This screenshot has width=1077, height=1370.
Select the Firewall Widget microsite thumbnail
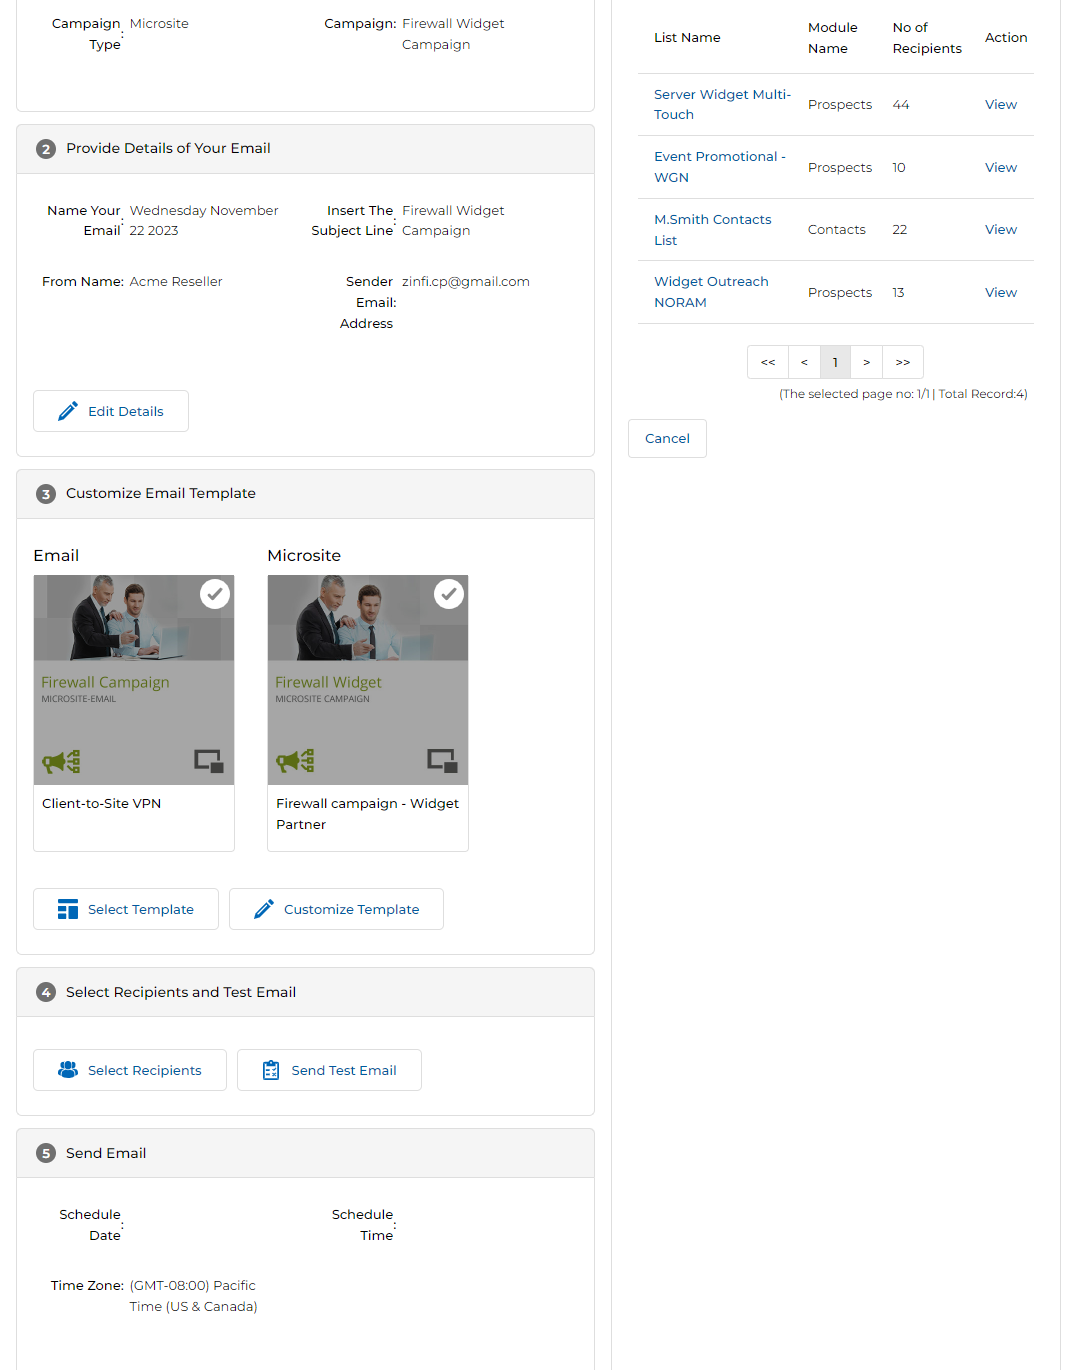(x=368, y=680)
